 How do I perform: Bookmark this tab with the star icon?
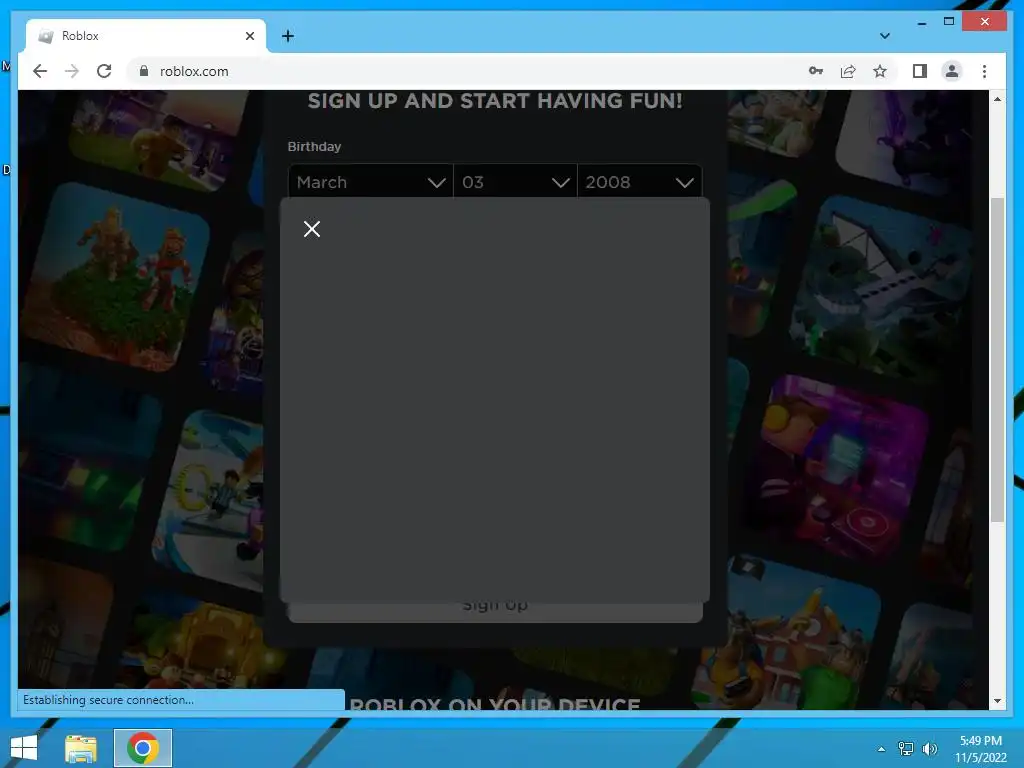click(x=880, y=71)
